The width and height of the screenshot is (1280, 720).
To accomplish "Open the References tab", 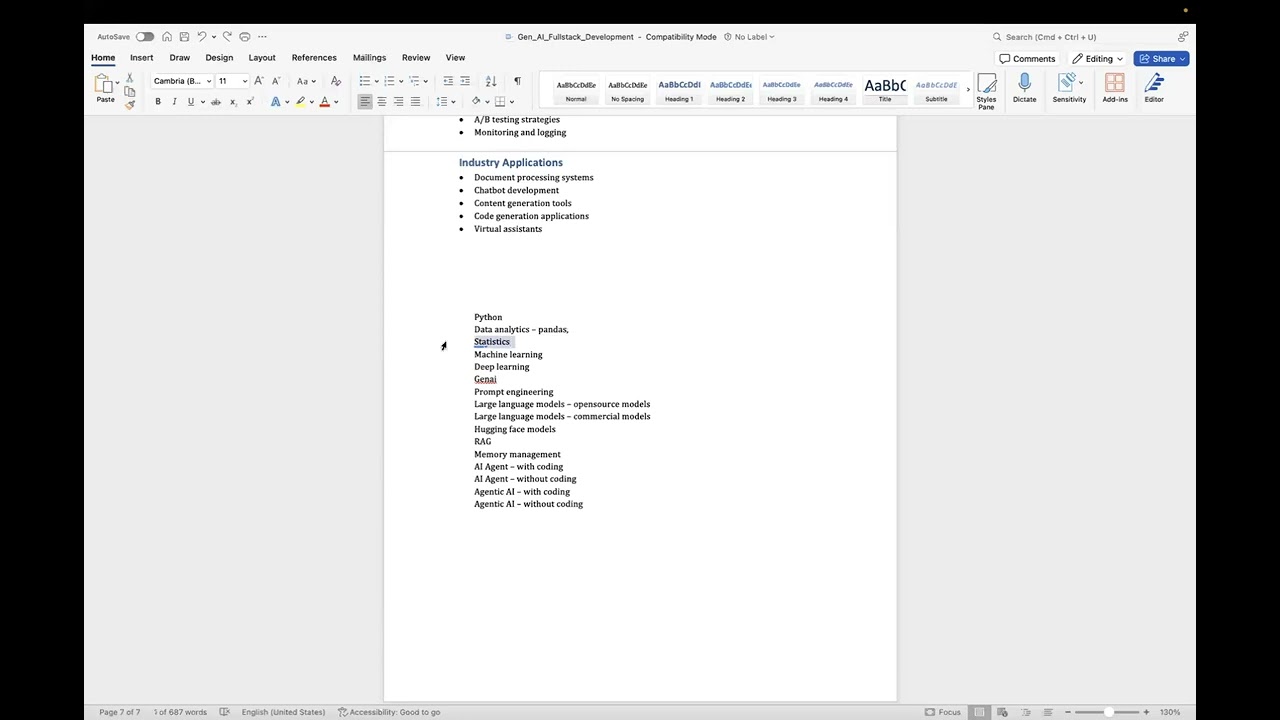I will (314, 58).
